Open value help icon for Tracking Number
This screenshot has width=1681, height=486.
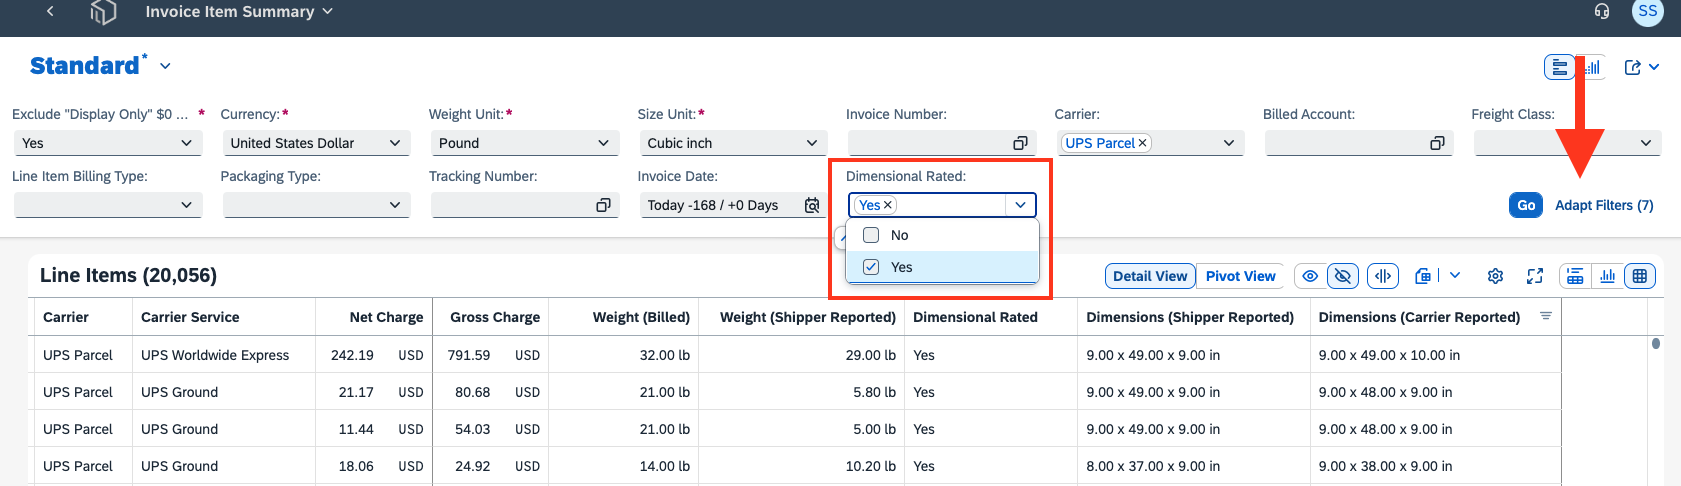[603, 205]
